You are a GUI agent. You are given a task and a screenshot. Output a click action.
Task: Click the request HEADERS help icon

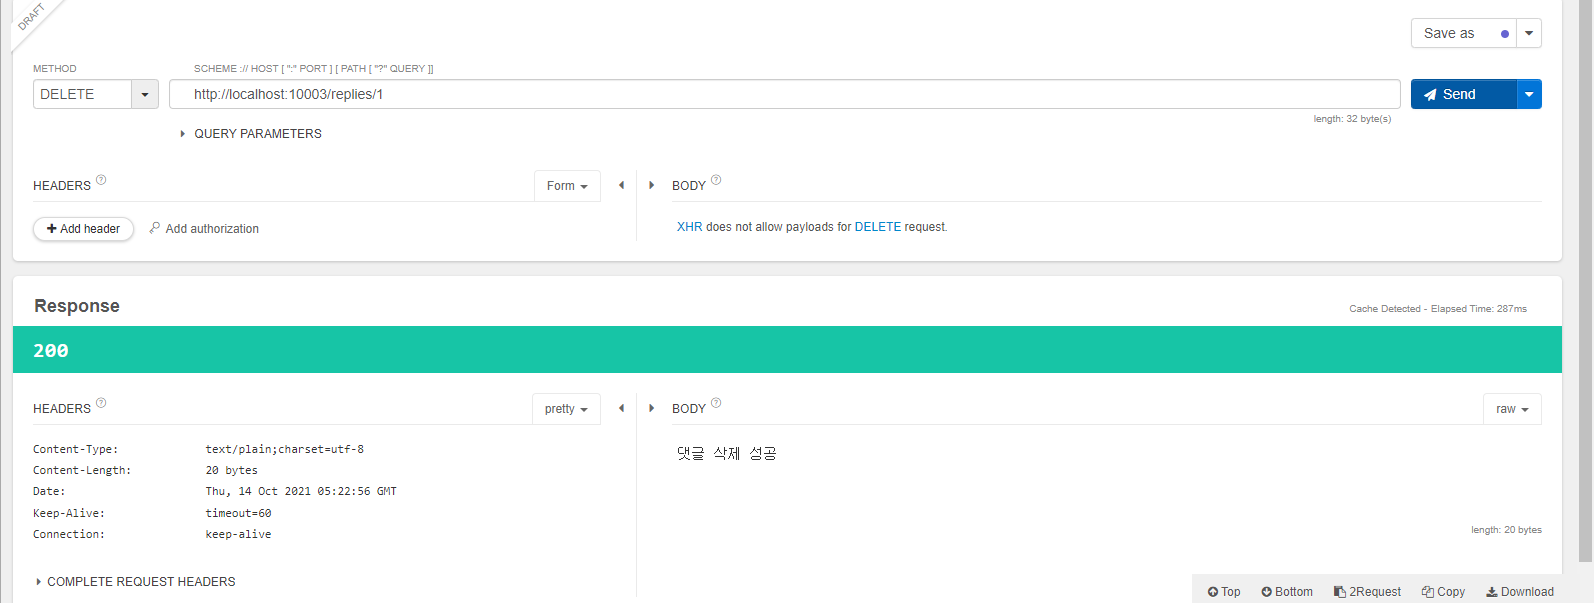pyautogui.click(x=101, y=180)
